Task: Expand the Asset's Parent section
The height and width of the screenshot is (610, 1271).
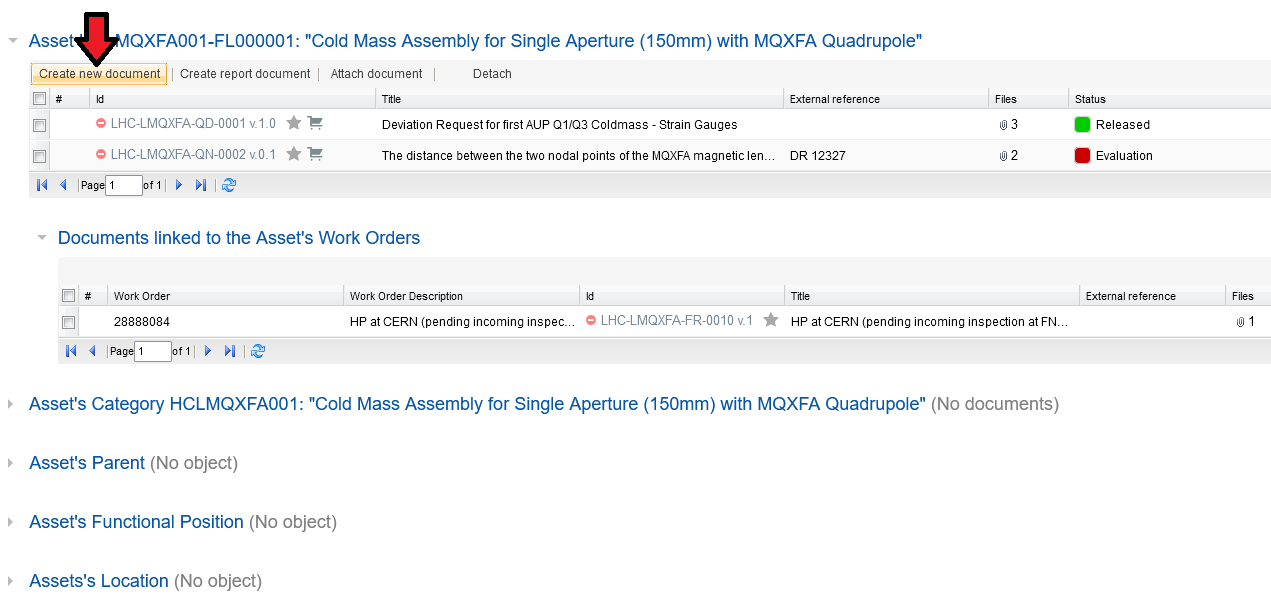Action: 11,464
